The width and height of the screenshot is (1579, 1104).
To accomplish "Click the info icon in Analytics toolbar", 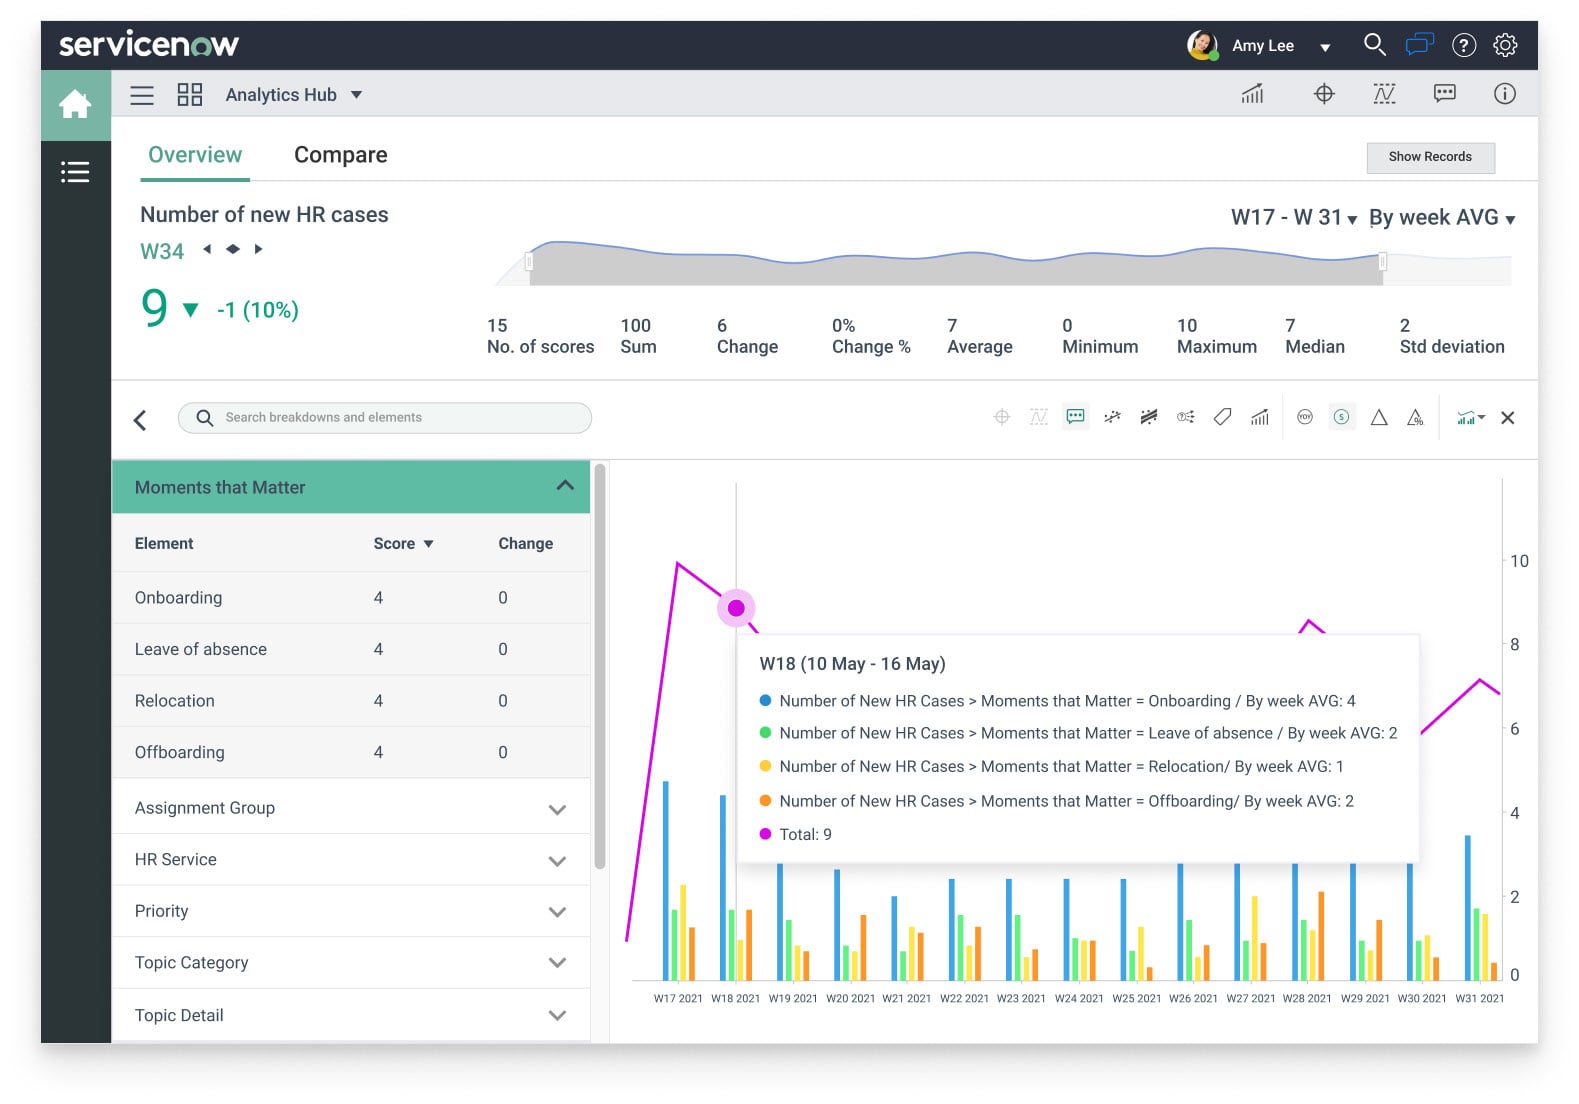I will coord(1504,94).
